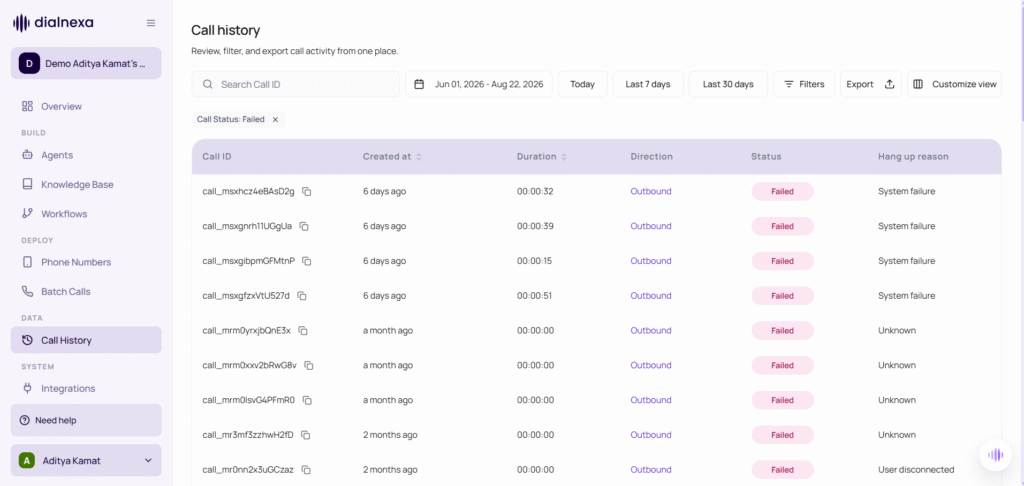The width and height of the screenshot is (1024, 486).
Task: Click the search magnifier icon
Action: (x=208, y=84)
